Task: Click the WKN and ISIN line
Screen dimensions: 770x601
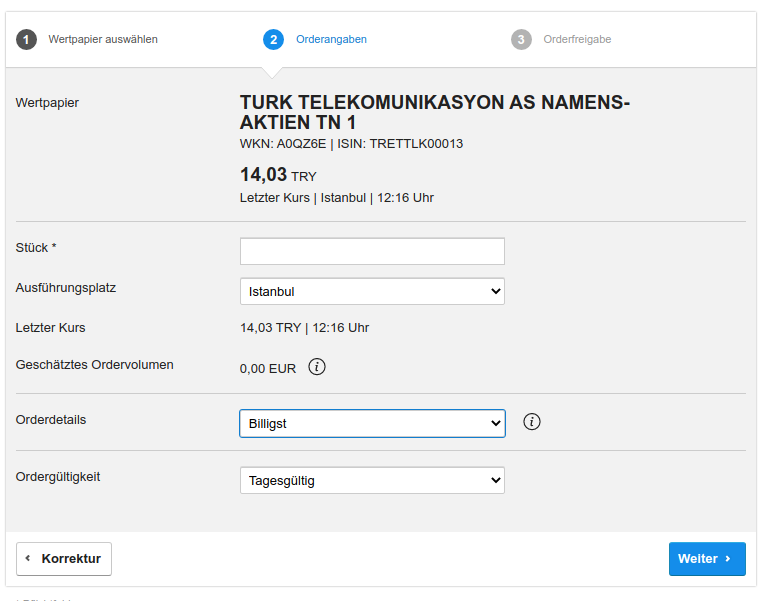Action: click(x=351, y=144)
